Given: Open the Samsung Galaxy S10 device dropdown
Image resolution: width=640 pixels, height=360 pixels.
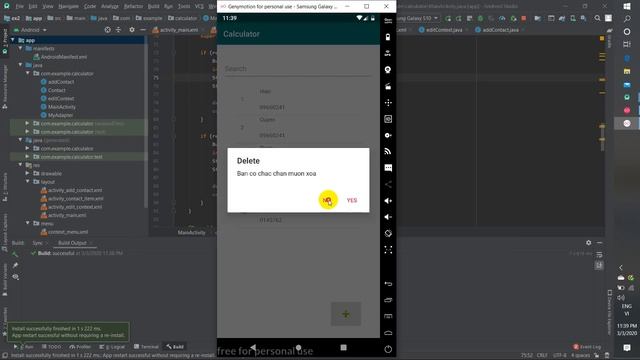Looking at the screenshot, I should pyautogui.click(x=417, y=18).
